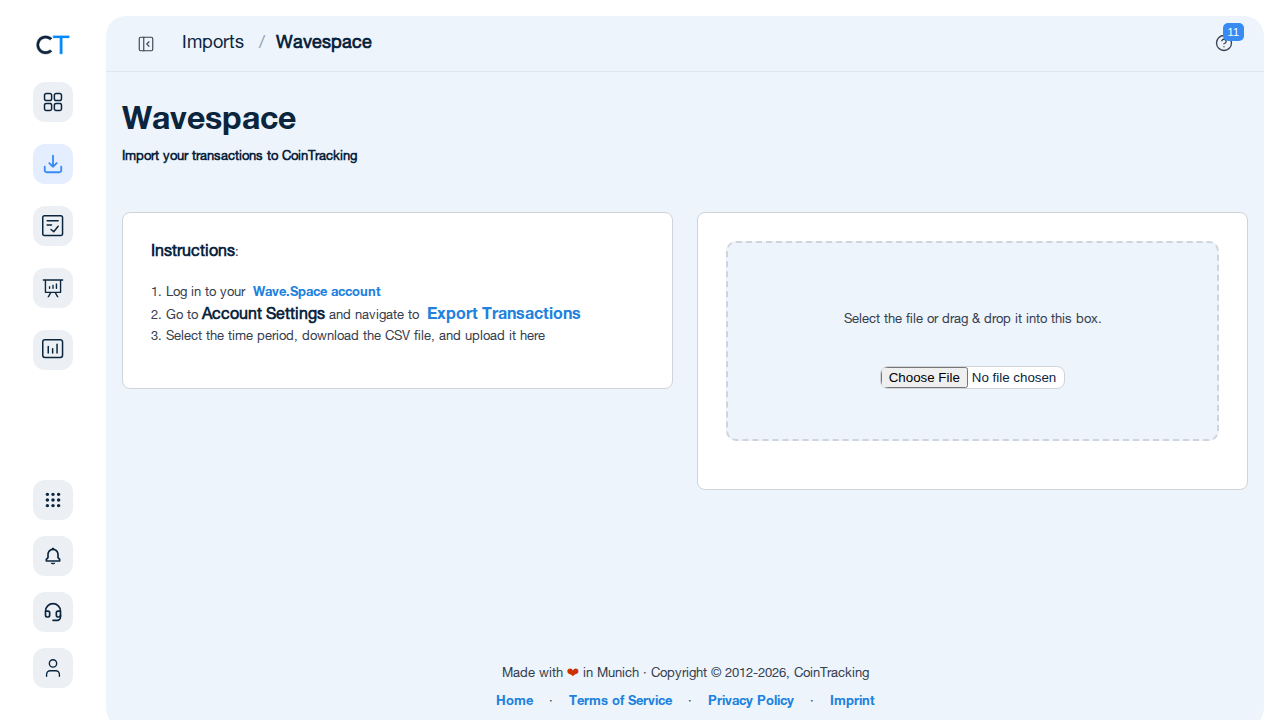Open the Privacy Policy footer link
Viewport: 1280px width, 720px height.
click(751, 700)
